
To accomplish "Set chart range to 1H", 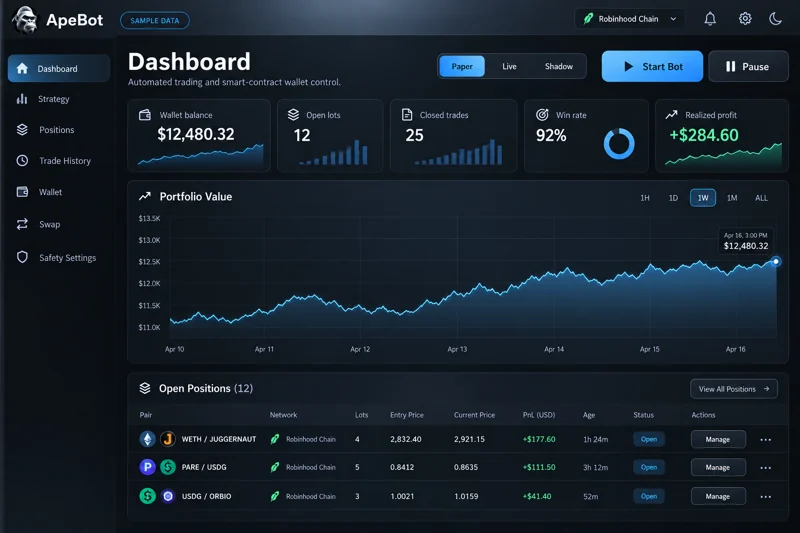I will click(x=645, y=198).
